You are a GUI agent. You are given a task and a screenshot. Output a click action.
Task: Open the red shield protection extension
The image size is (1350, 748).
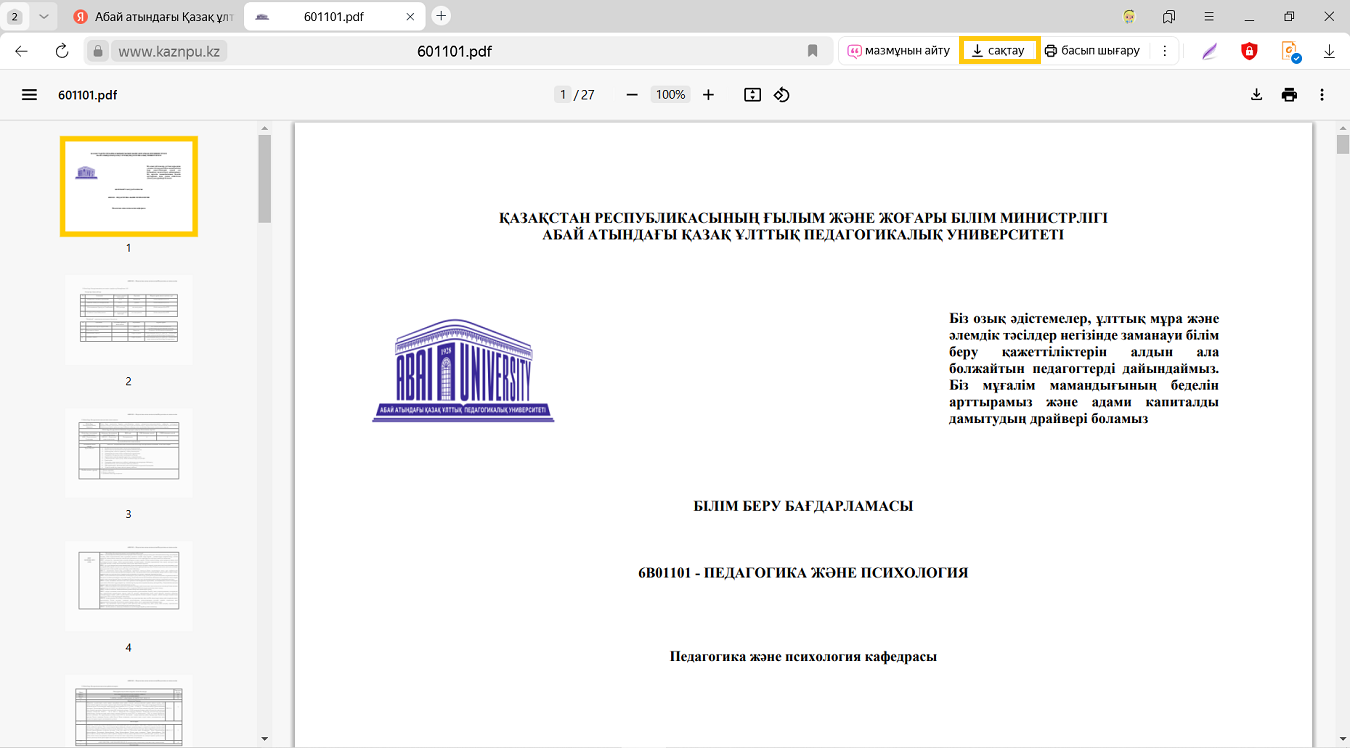[1249, 51]
